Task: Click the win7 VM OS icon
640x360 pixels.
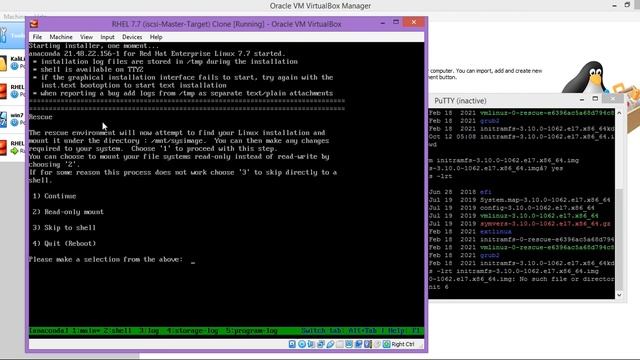Action: 3,119
